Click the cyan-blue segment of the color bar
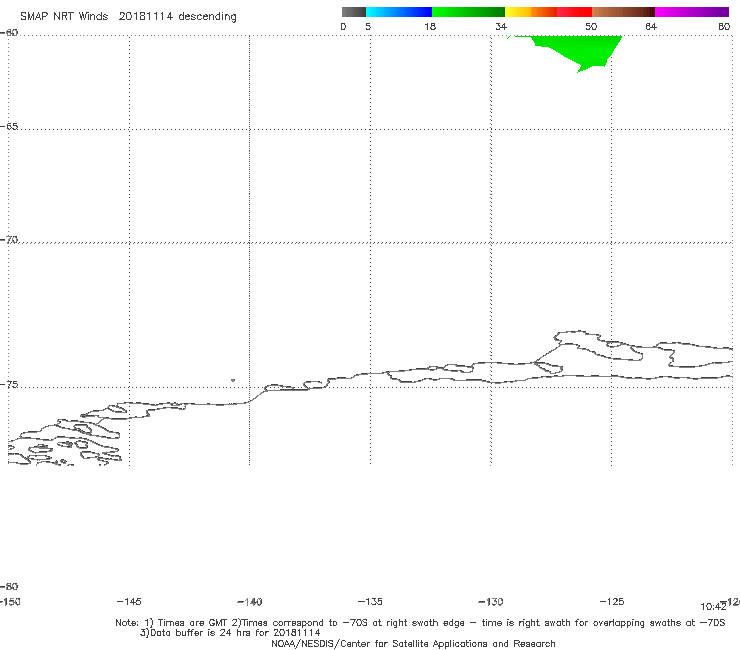740x650 pixels. [399, 12]
